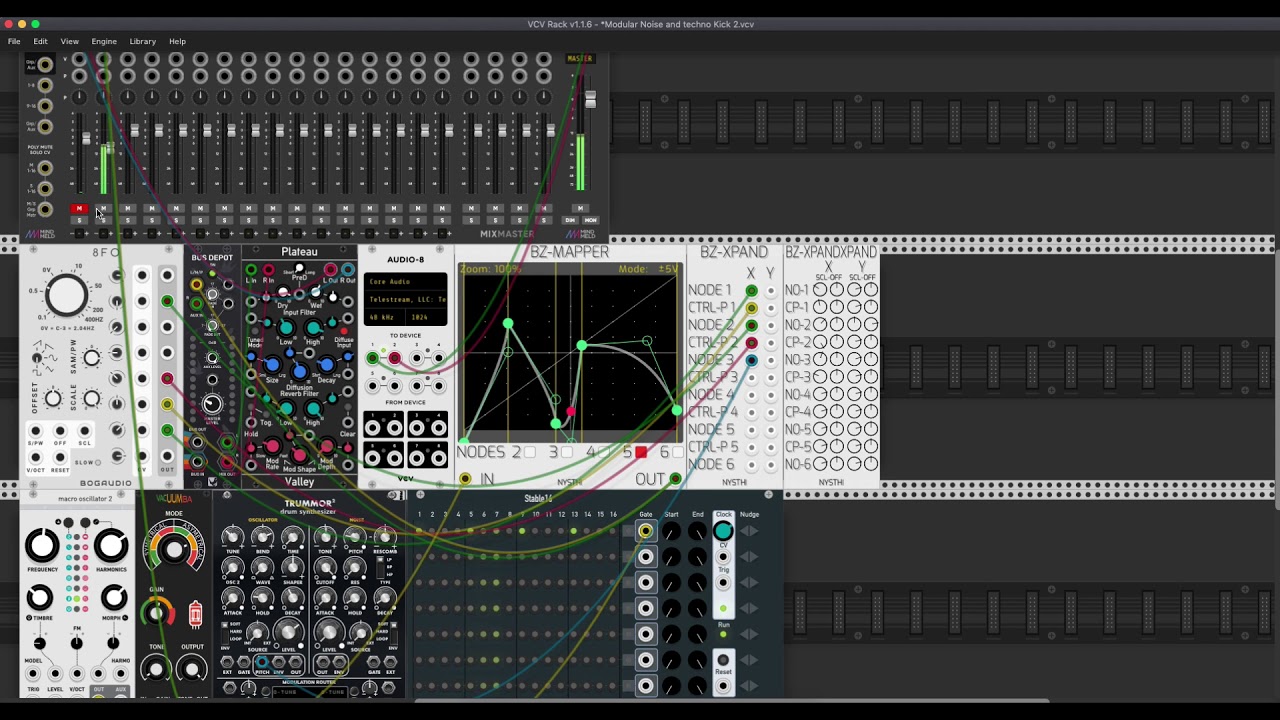
Task: Enable BZ-Mapper Nodes 3 checkbox
Action: [566, 453]
